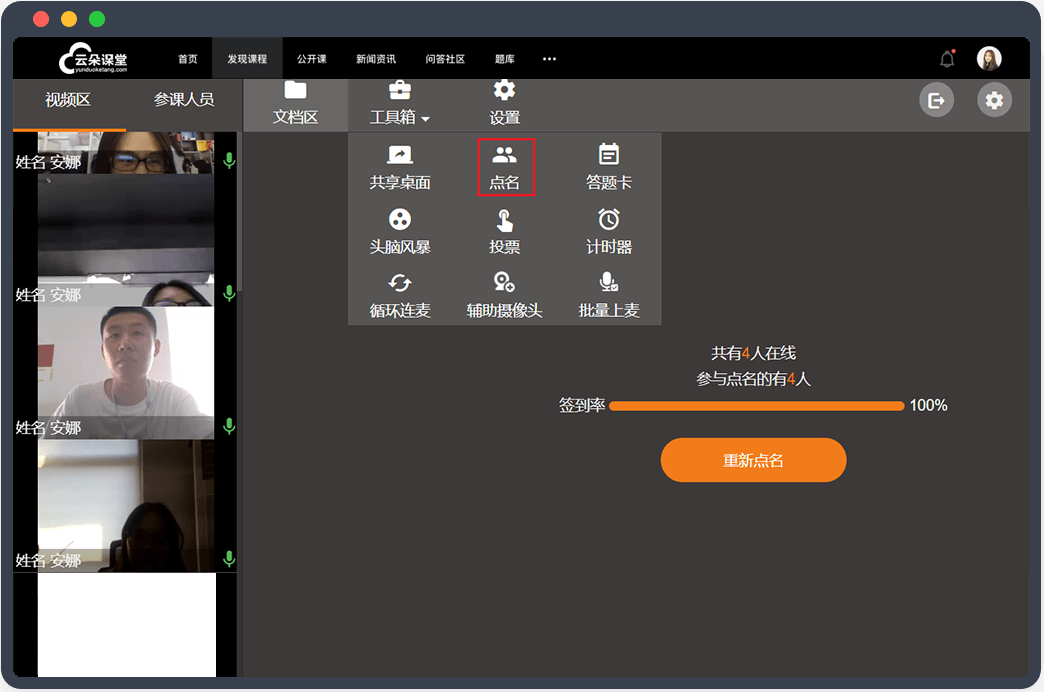Go to 题库 in the top menu
This screenshot has width=1044, height=692.
tap(504, 59)
